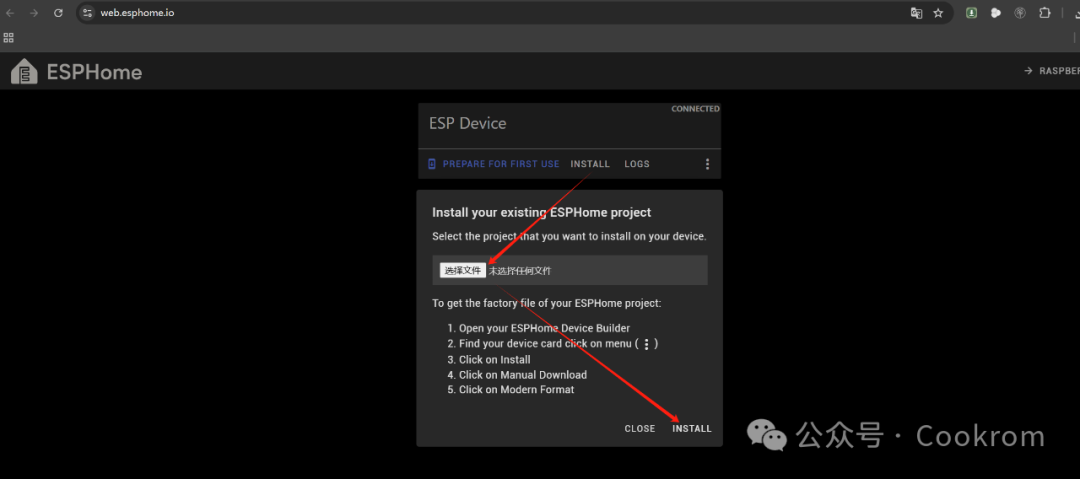Close the install project dialog

click(x=640, y=429)
